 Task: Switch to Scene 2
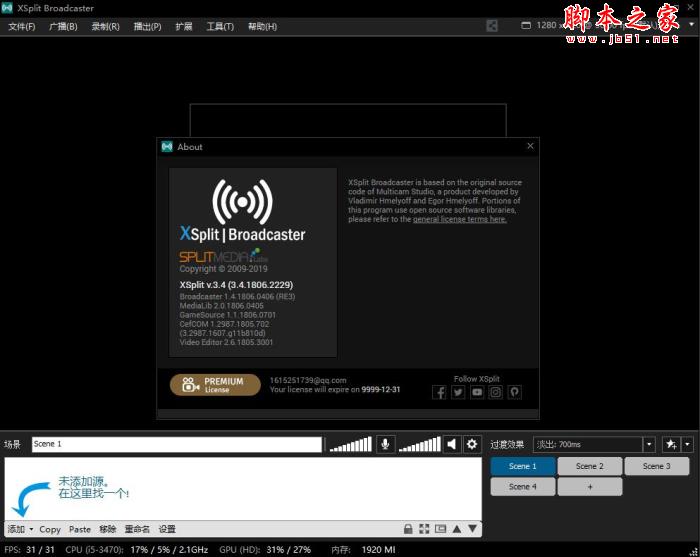point(590,466)
